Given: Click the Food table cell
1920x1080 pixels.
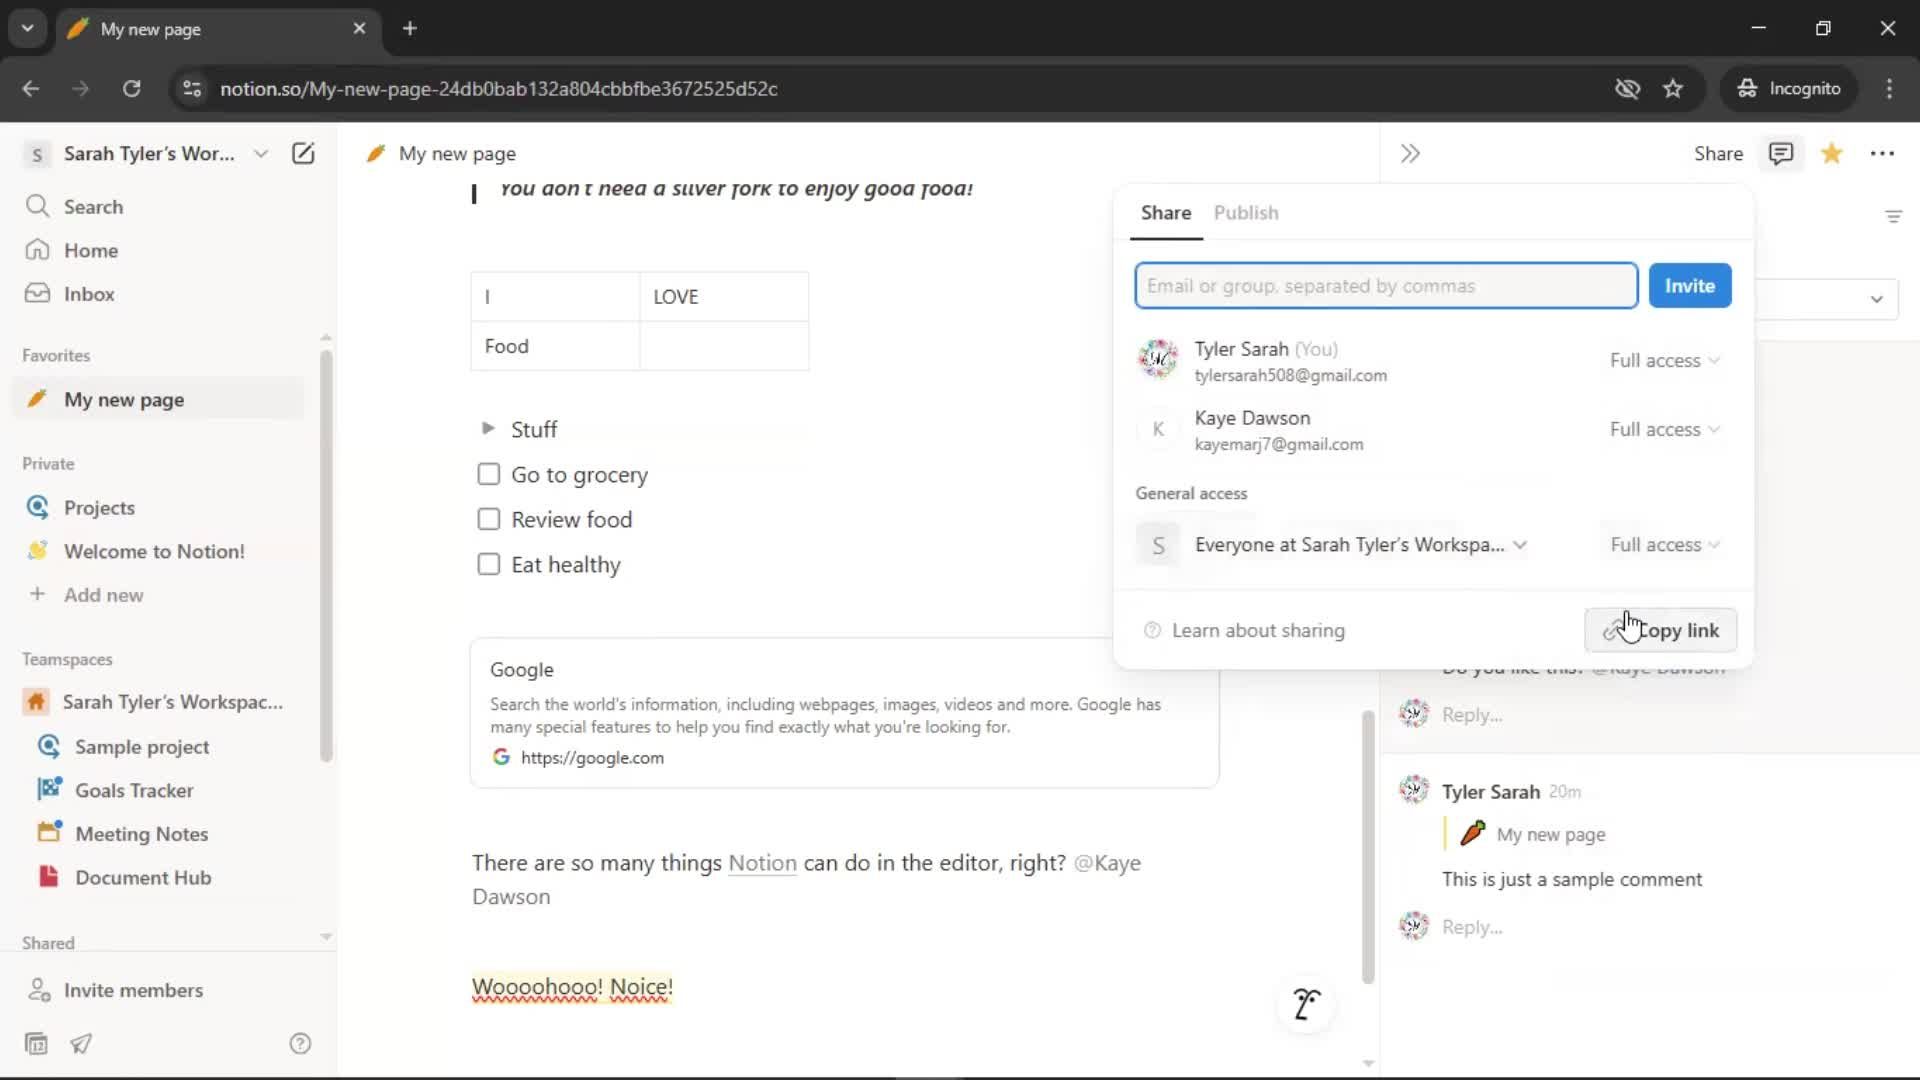Looking at the screenshot, I should (x=555, y=346).
